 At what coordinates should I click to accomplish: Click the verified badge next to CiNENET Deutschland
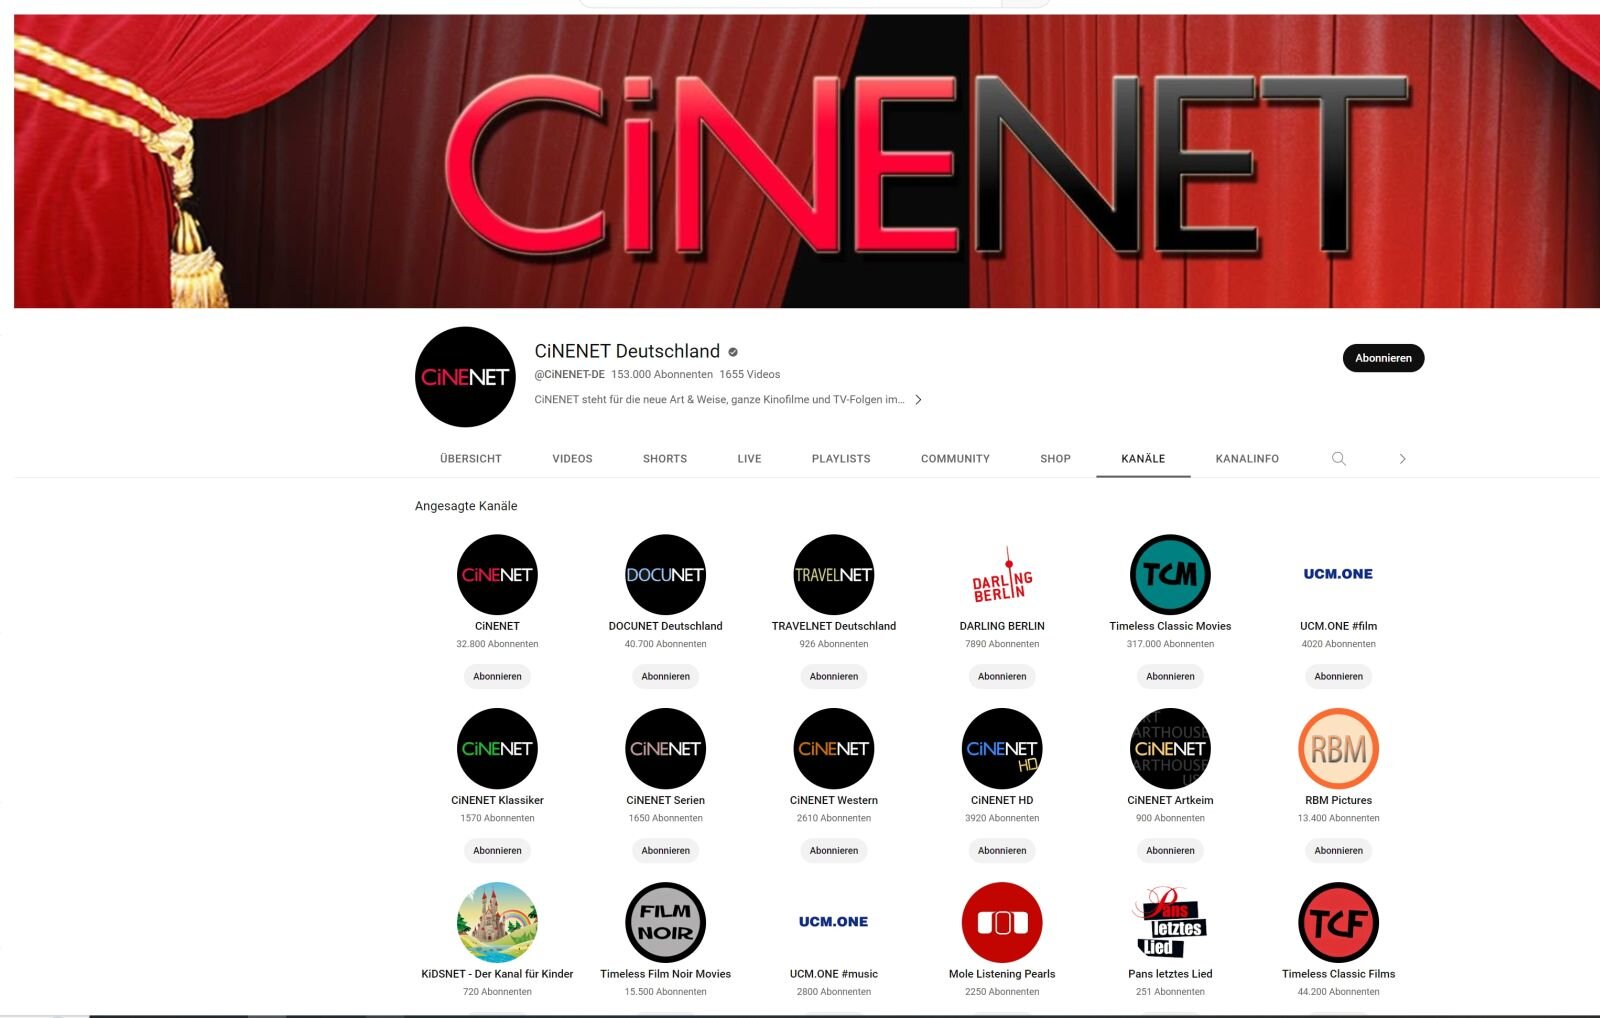pyautogui.click(x=733, y=352)
